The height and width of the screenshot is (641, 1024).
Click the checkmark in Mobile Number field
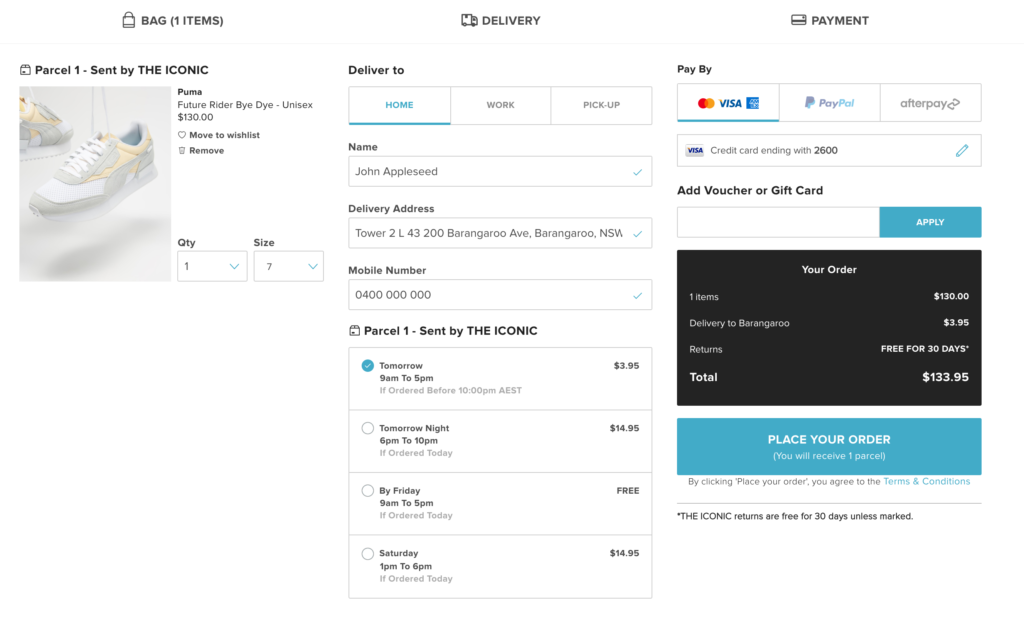click(637, 296)
